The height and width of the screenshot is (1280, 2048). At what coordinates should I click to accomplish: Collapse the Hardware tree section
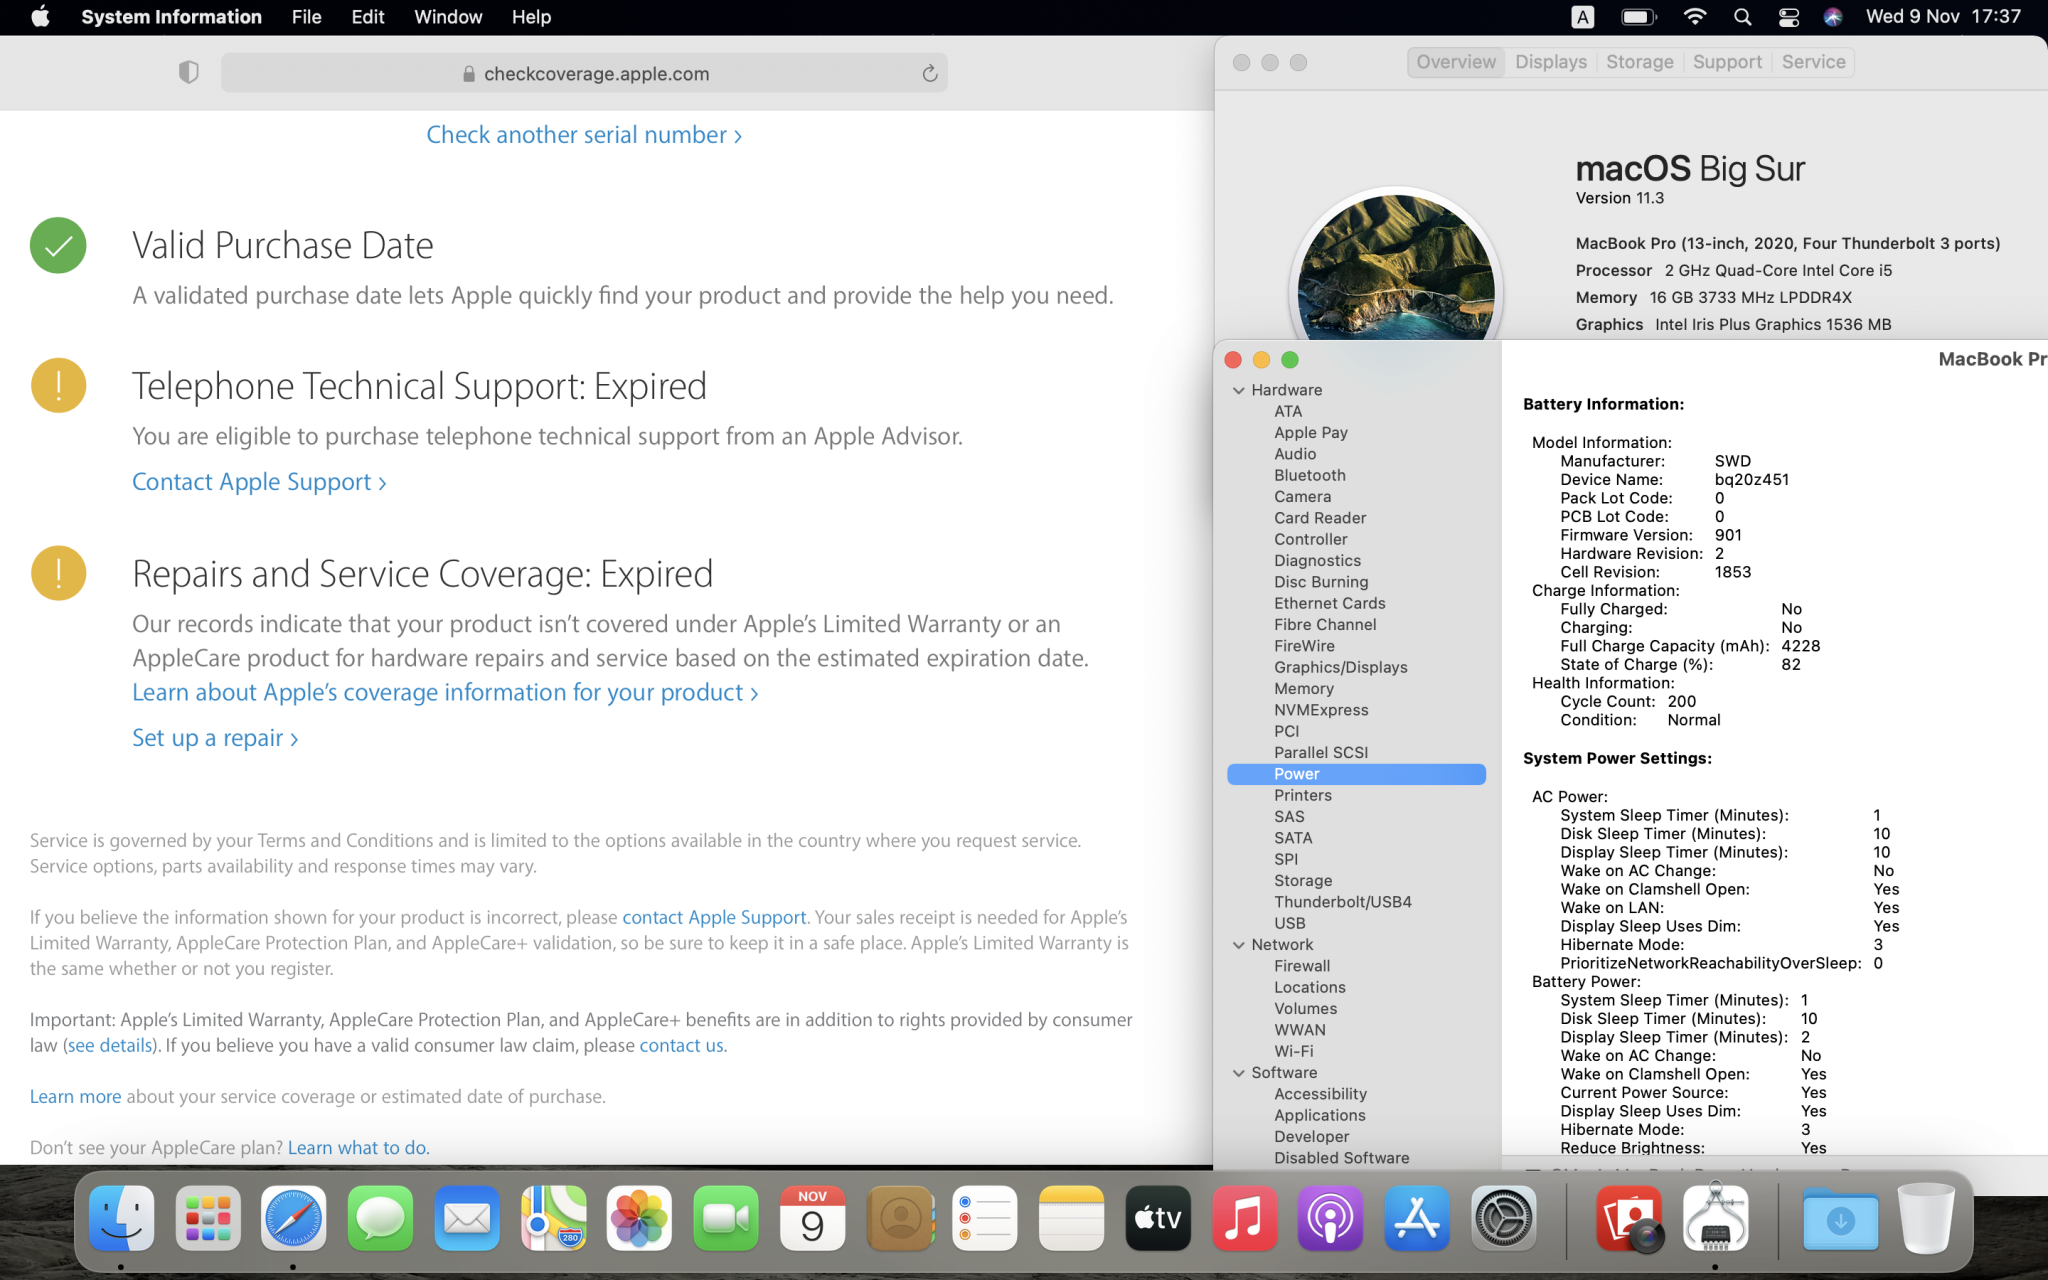click(1239, 390)
